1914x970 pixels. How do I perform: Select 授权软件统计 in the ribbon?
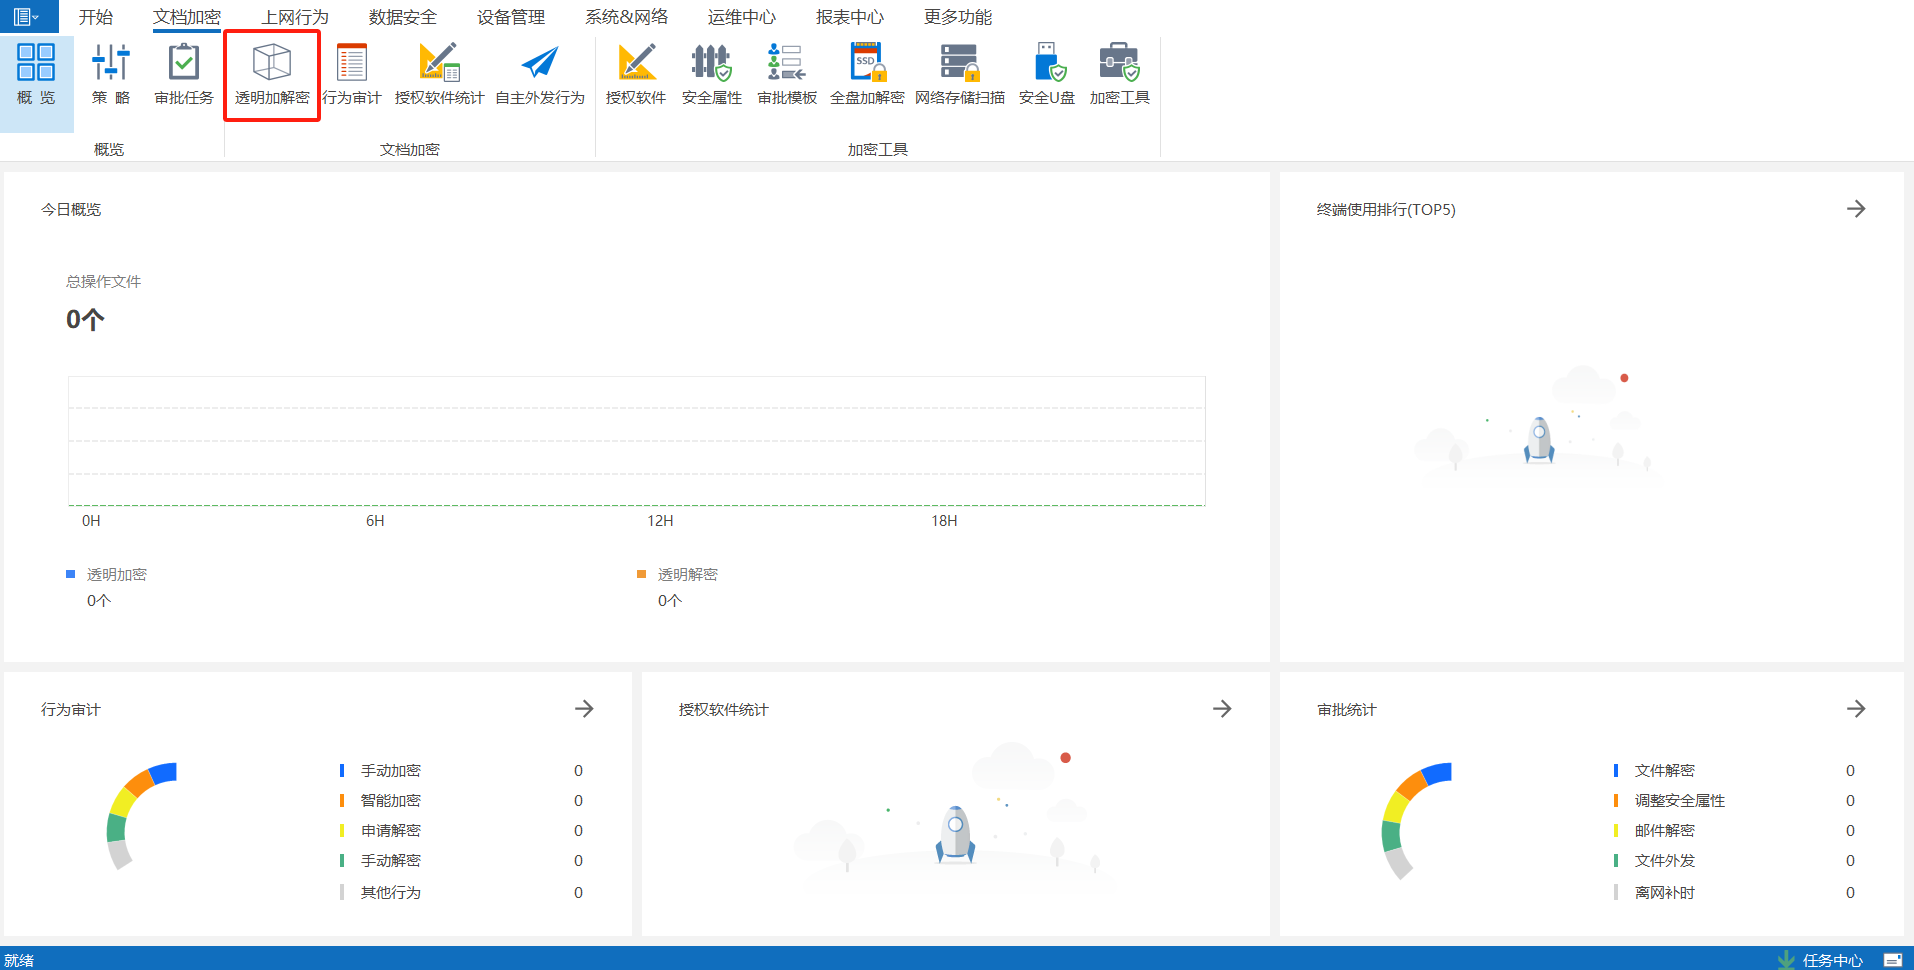tap(439, 74)
